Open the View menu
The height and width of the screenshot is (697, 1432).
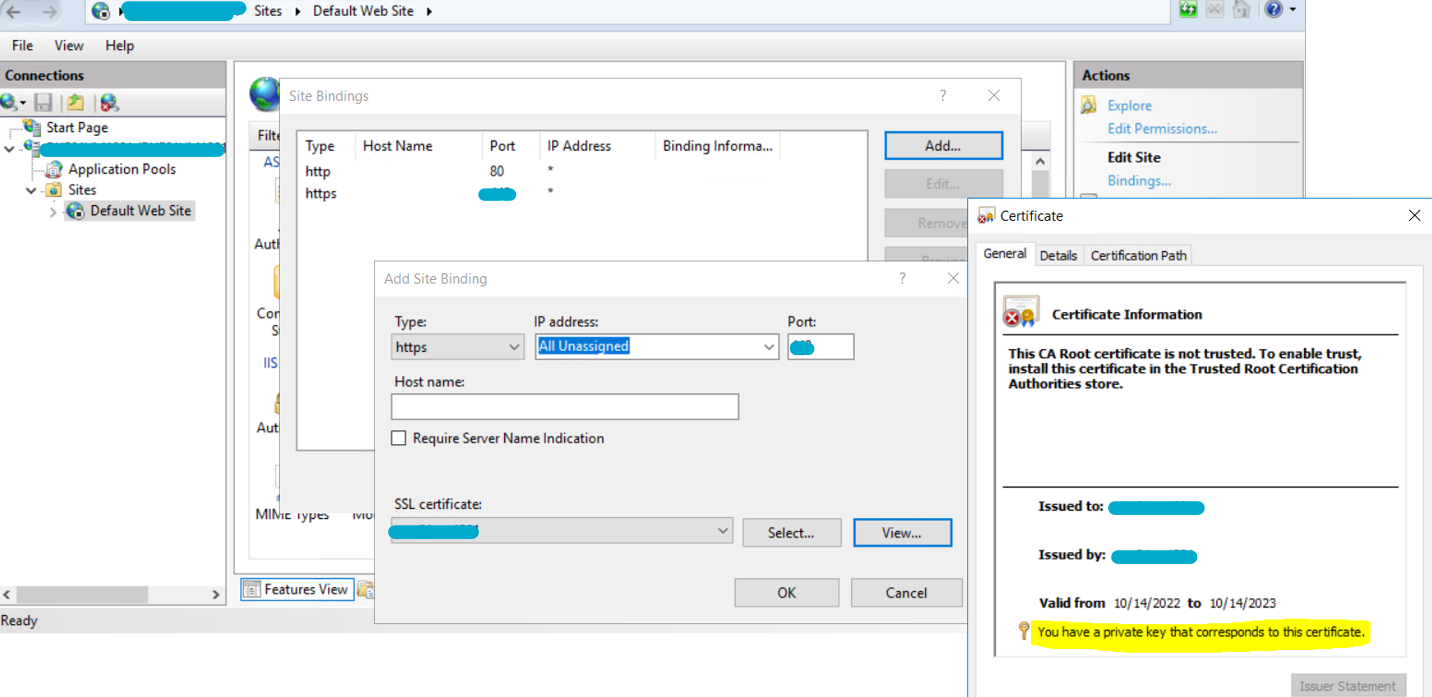(69, 45)
